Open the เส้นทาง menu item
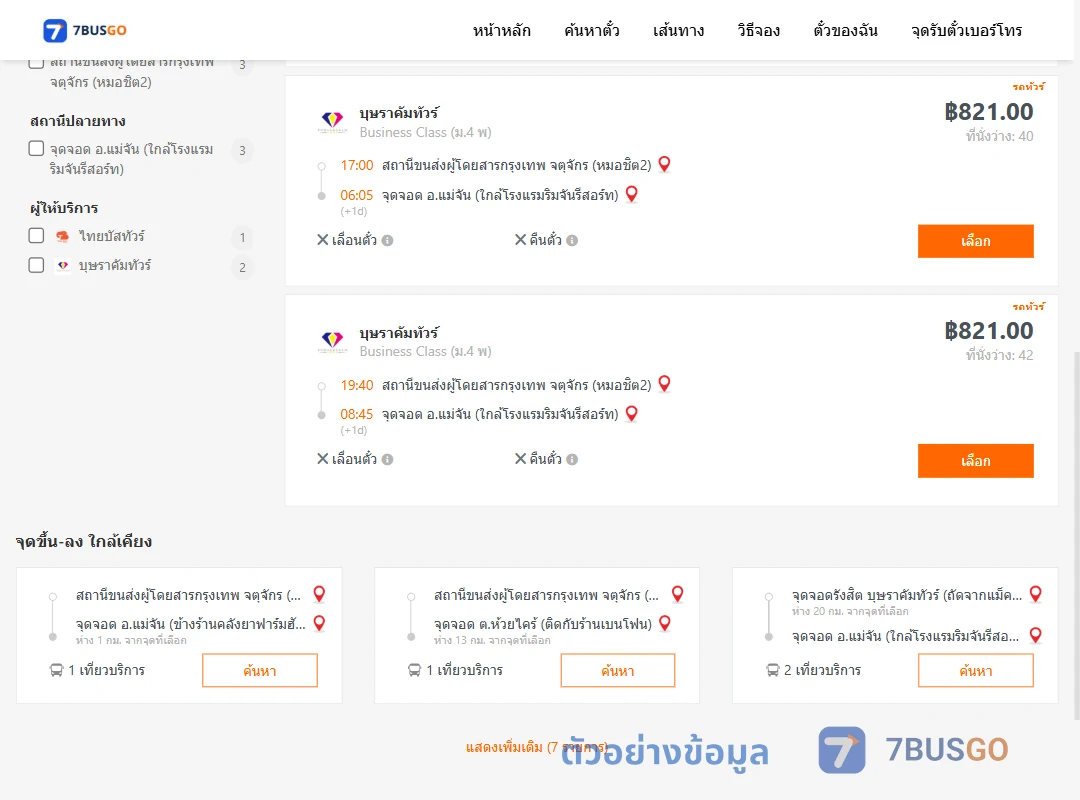This screenshot has height=800, width=1080. (678, 30)
